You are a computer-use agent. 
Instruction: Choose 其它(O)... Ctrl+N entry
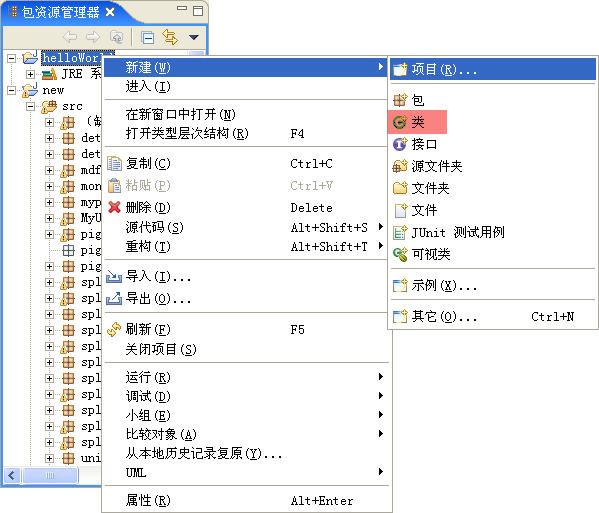[493, 316]
